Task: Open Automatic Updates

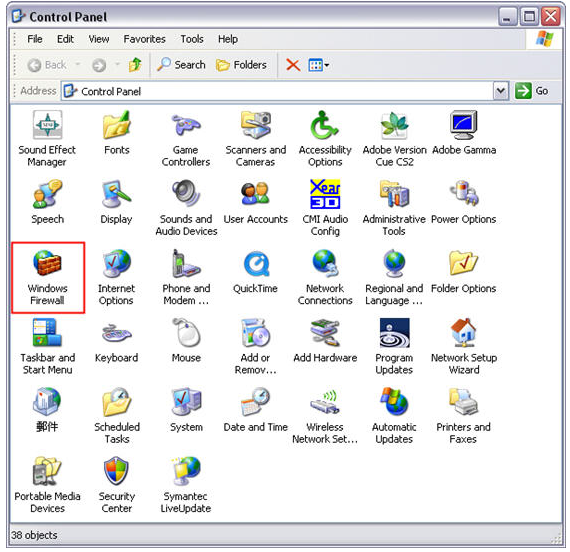Action: pos(394,416)
